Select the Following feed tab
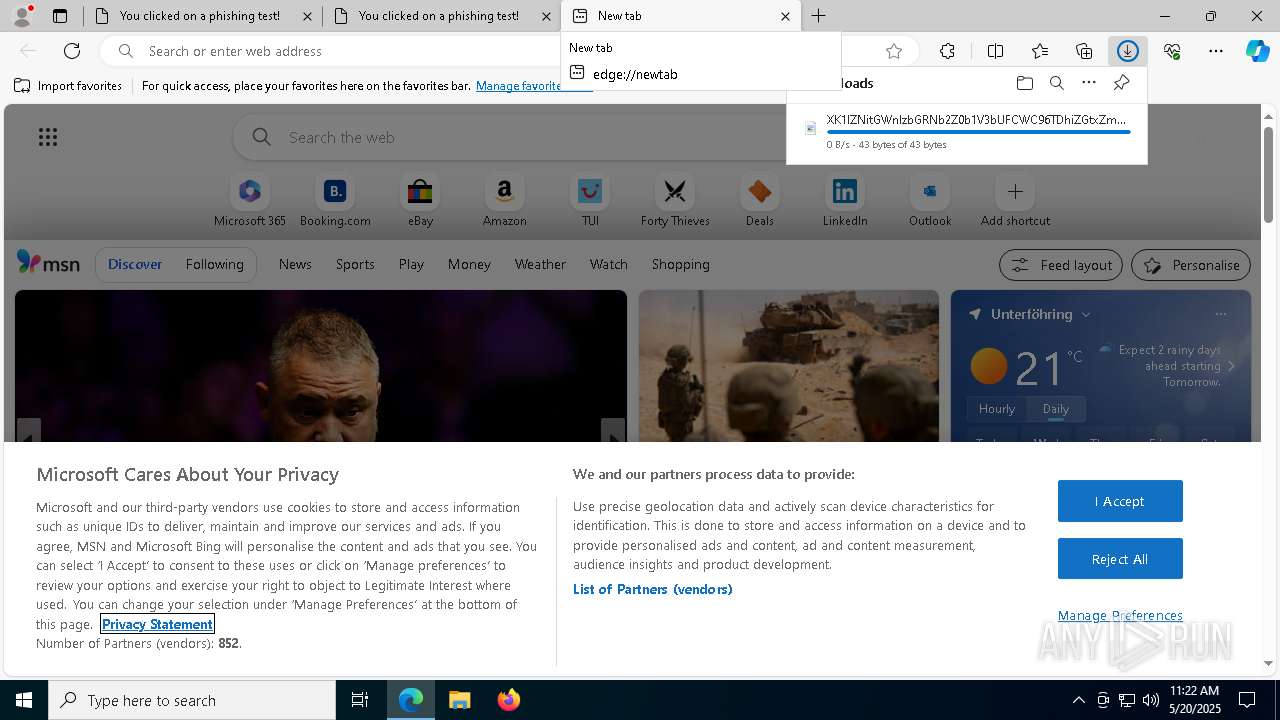The image size is (1280, 720). 214,264
